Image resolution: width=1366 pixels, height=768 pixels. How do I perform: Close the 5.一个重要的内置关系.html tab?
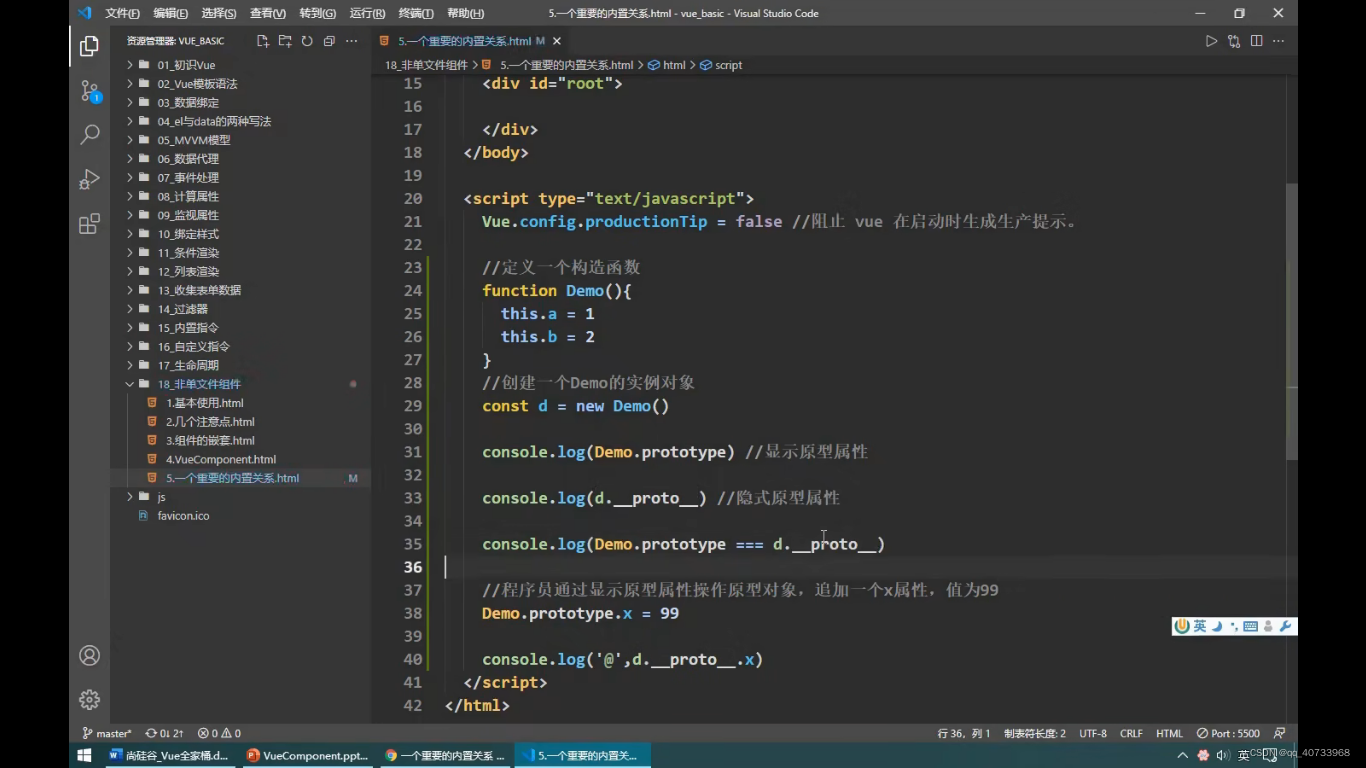point(557,41)
